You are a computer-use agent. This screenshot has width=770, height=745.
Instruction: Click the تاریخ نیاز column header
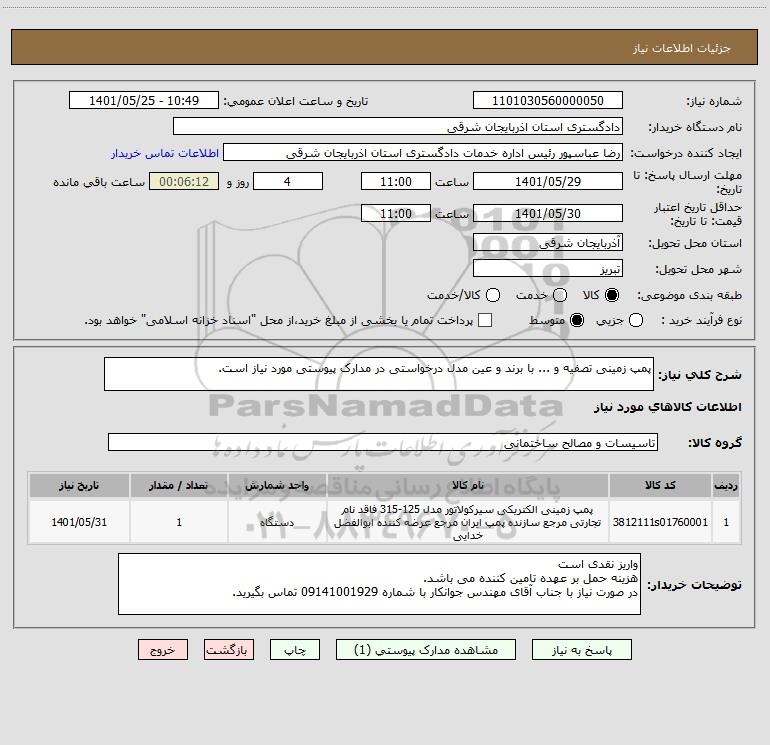click(79, 486)
